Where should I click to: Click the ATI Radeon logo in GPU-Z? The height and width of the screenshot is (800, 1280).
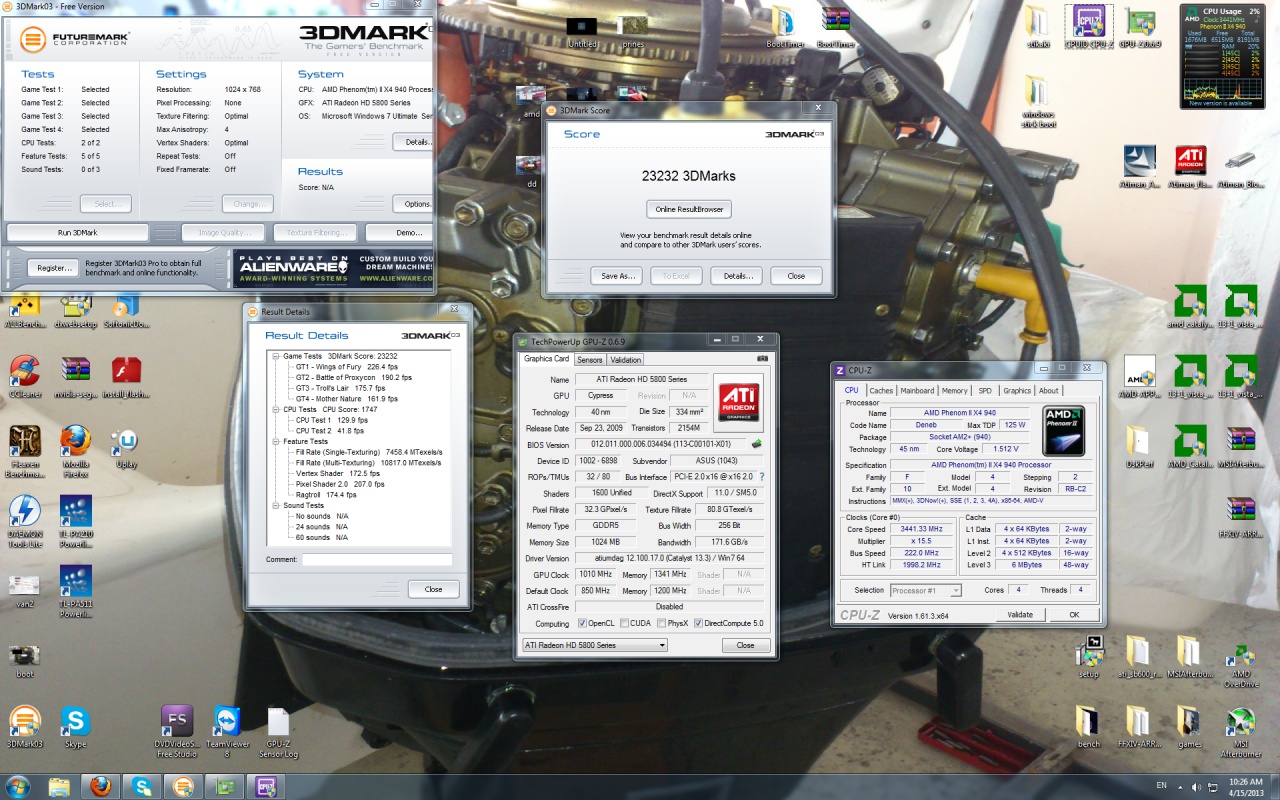pos(738,402)
